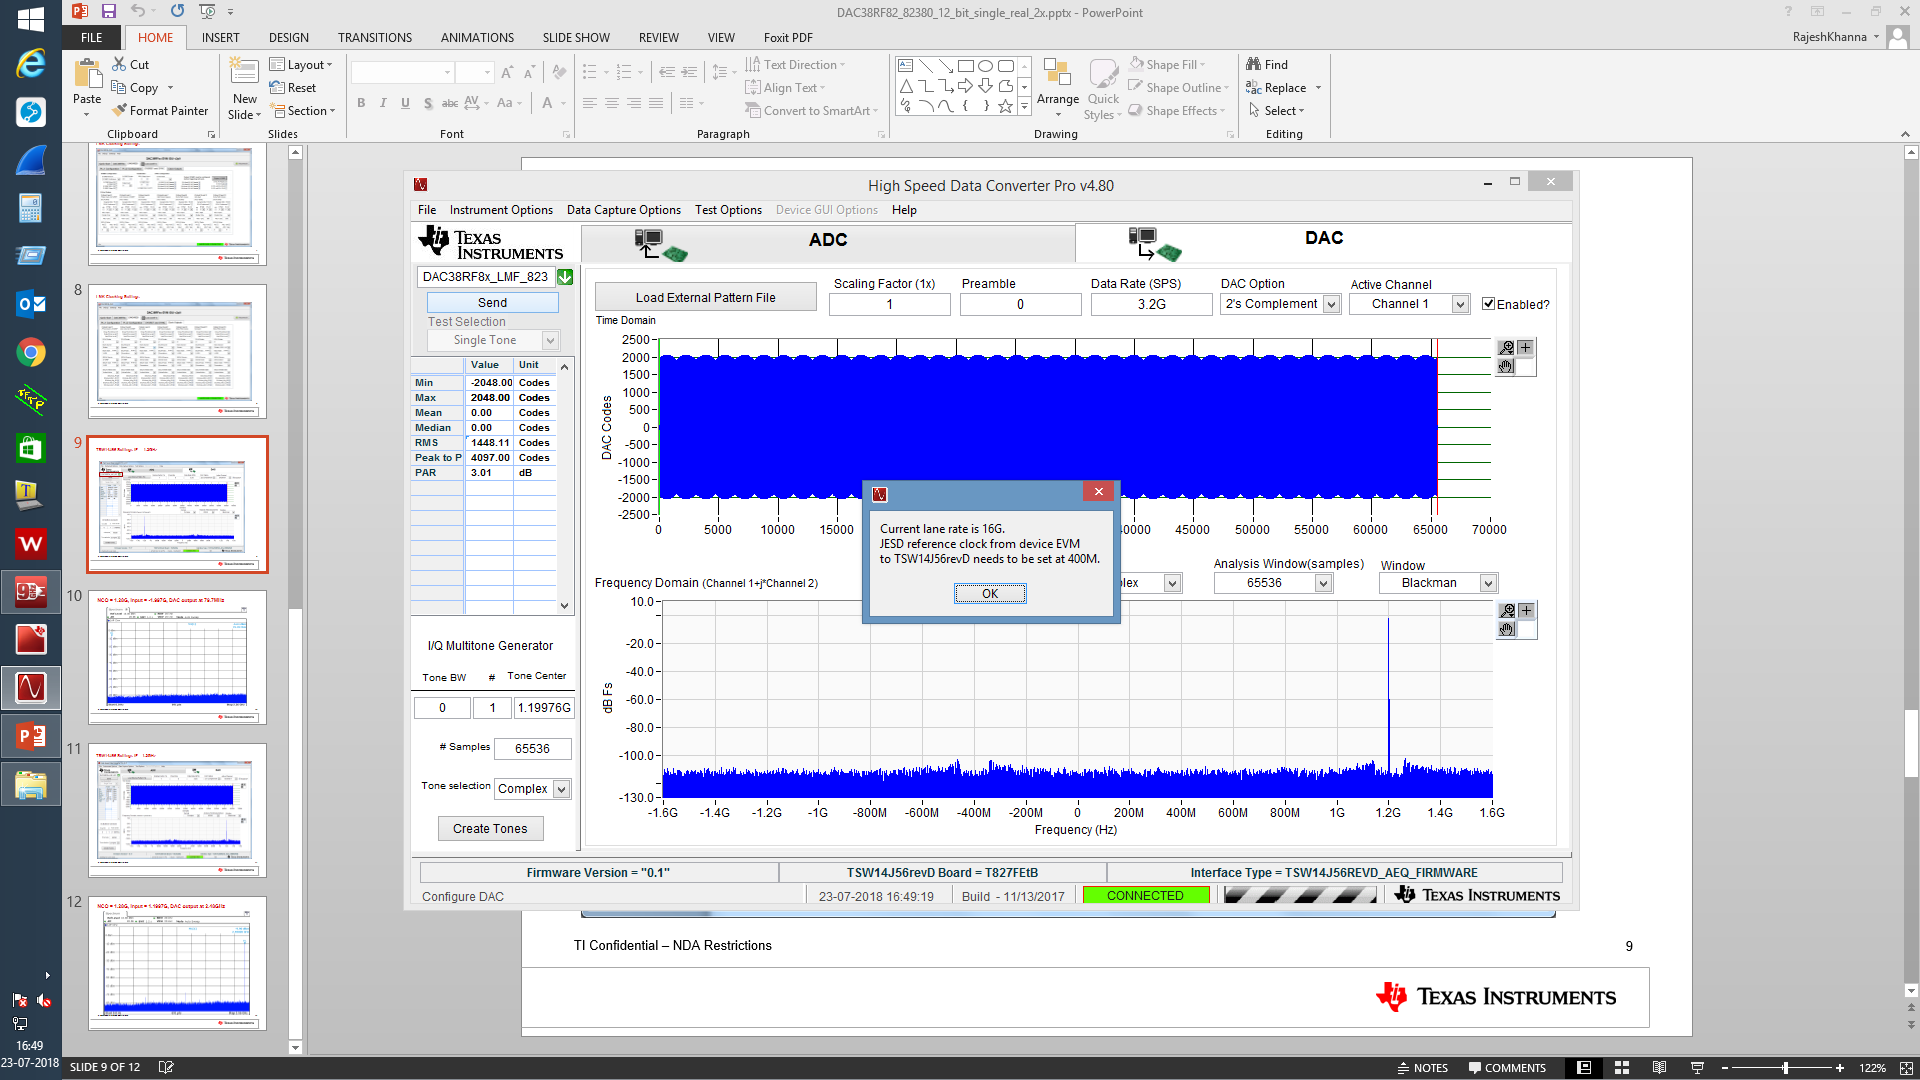Image resolution: width=1920 pixels, height=1080 pixels.
Task: Click the Reset slide button
Action: [294, 87]
